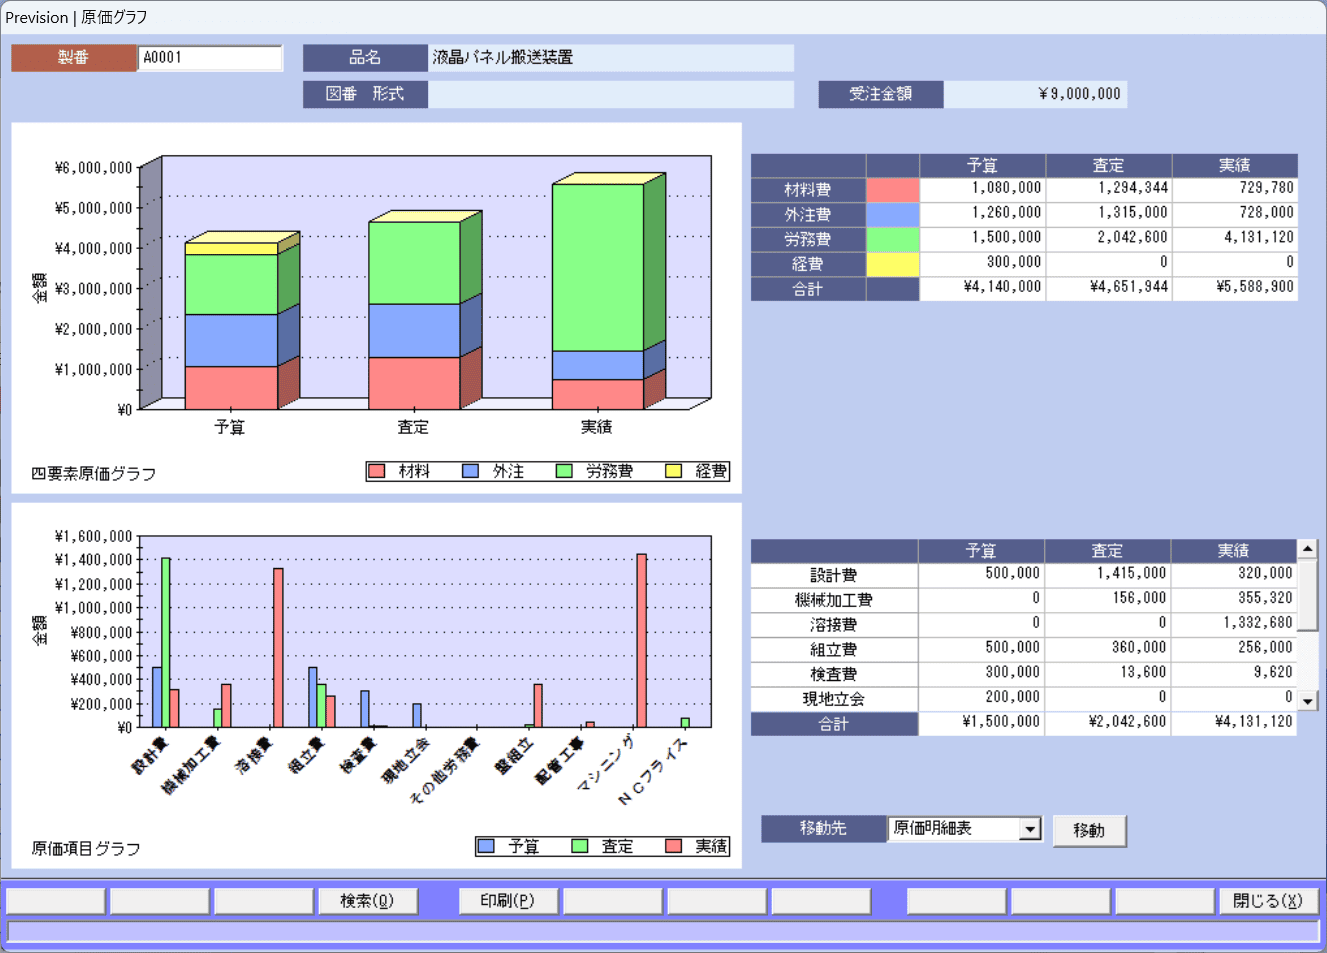Image resolution: width=1327 pixels, height=953 pixels.
Task: Click the empty 図番 形式 field
Action: point(610,94)
